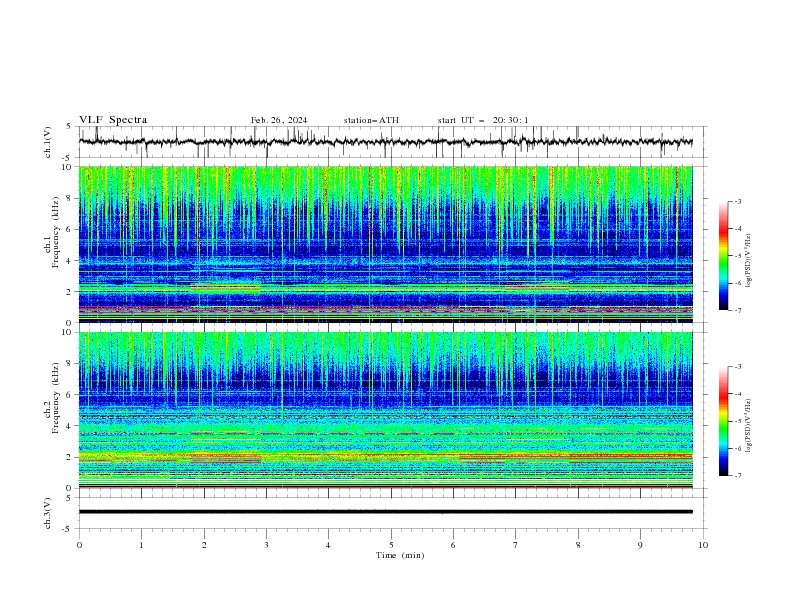Screen dimensions: 792x612
Task: Click the ch.2 spectrogram plot
Action: pyautogui.click(x=385, y=410)
